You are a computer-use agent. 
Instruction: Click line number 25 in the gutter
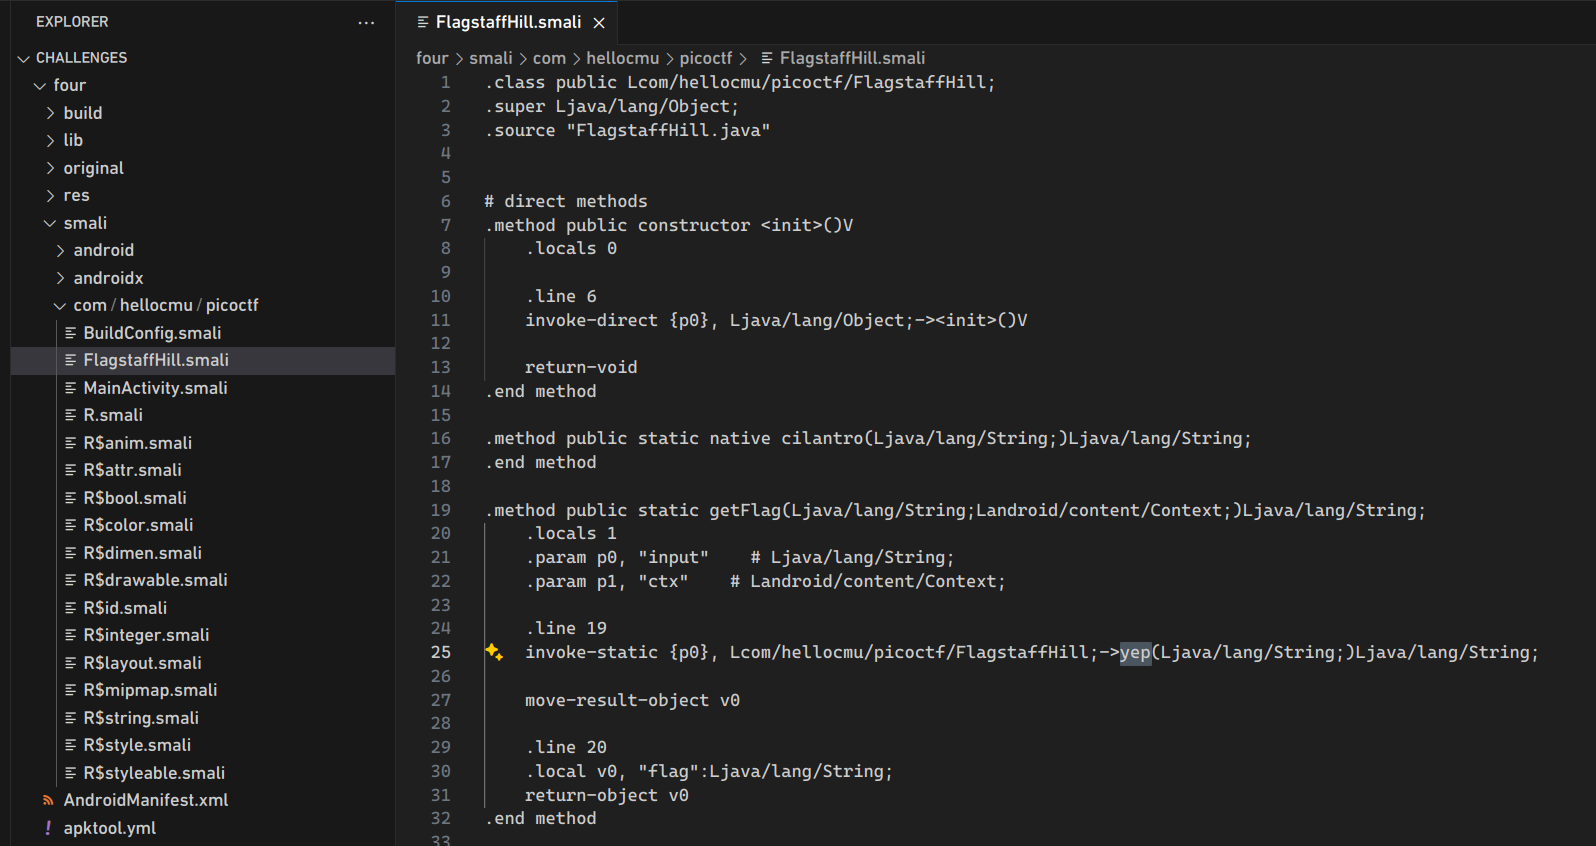[440, 652]
